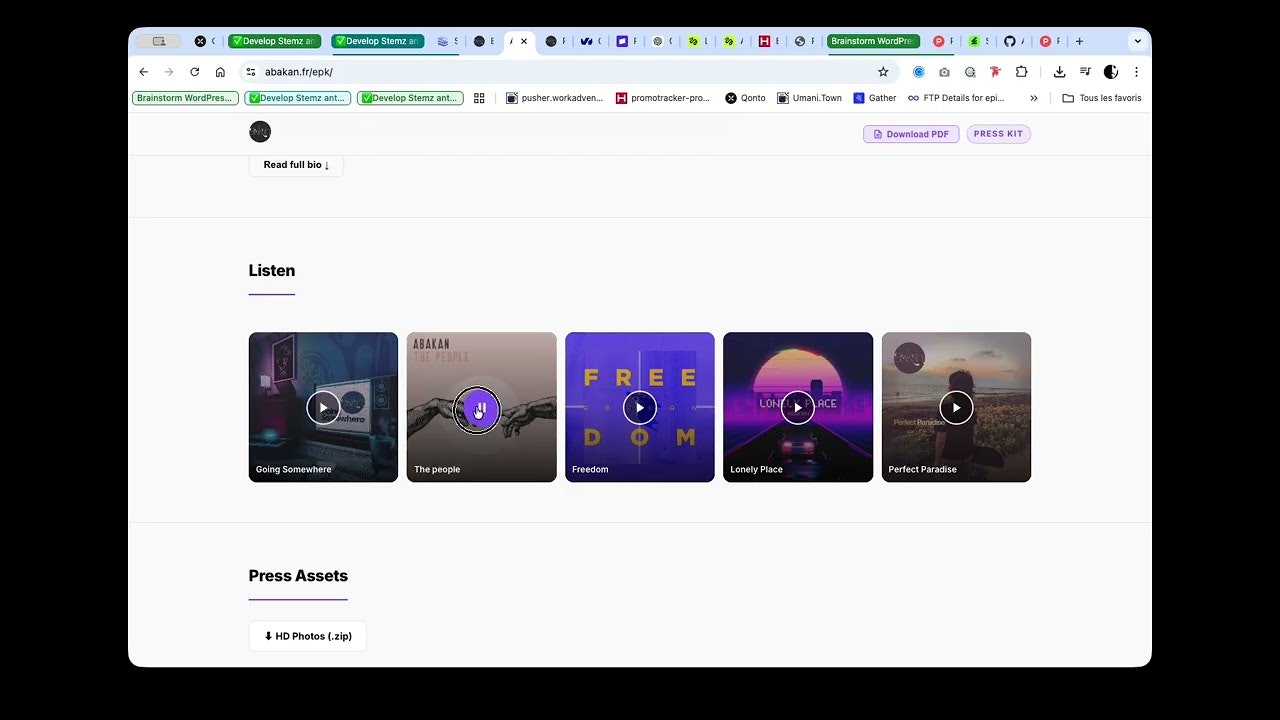This screenshot has height=720, width=1280.
Task: Open the Qonto bookmark
Action: point(745,98)
